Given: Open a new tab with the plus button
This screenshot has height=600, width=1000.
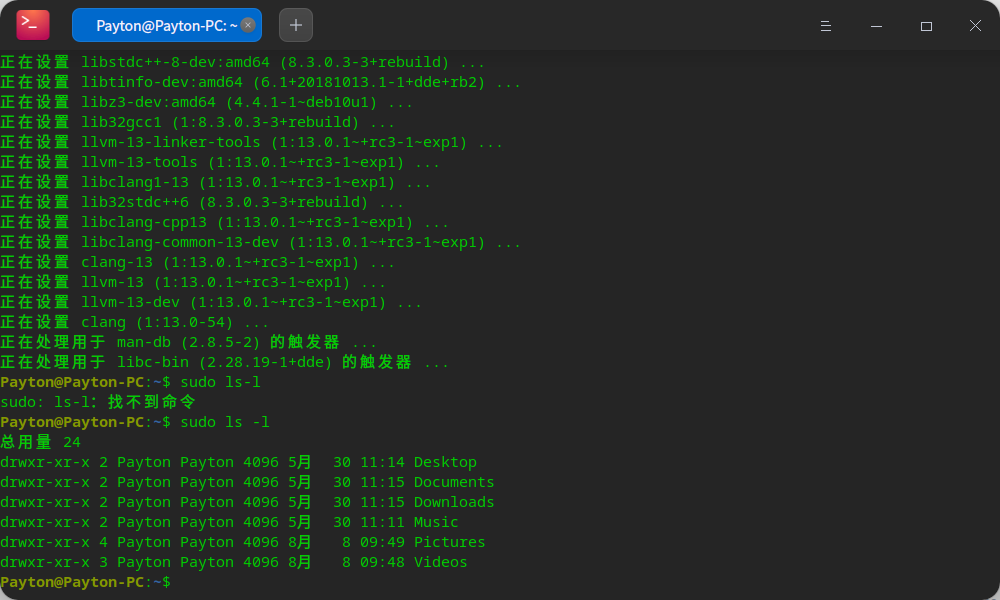Looking at the screenshot, I should (x=295, y=24).
